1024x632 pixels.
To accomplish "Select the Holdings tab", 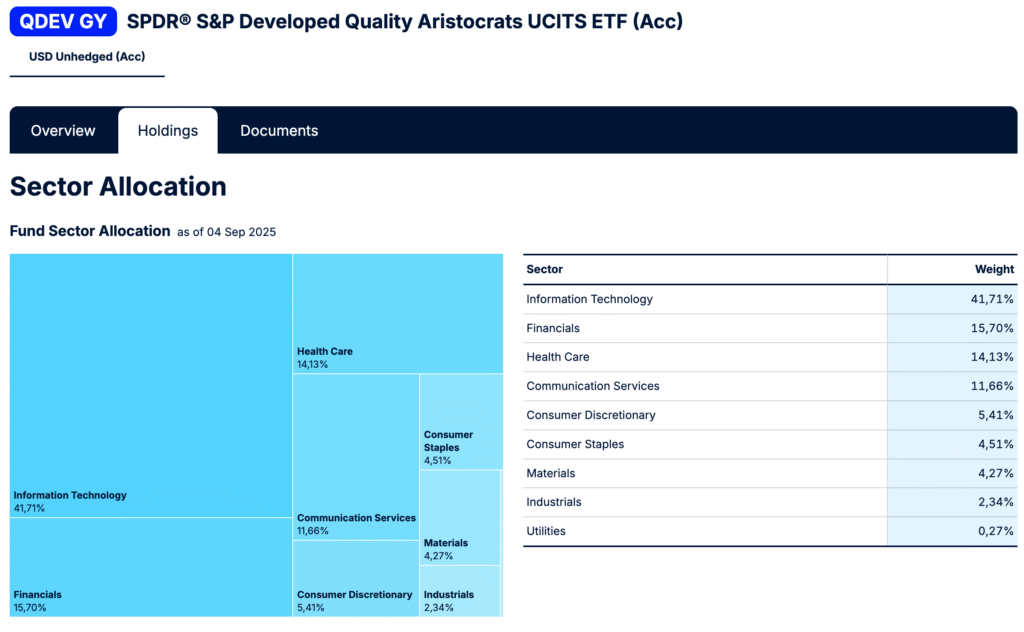I will [x=168, y=131].
